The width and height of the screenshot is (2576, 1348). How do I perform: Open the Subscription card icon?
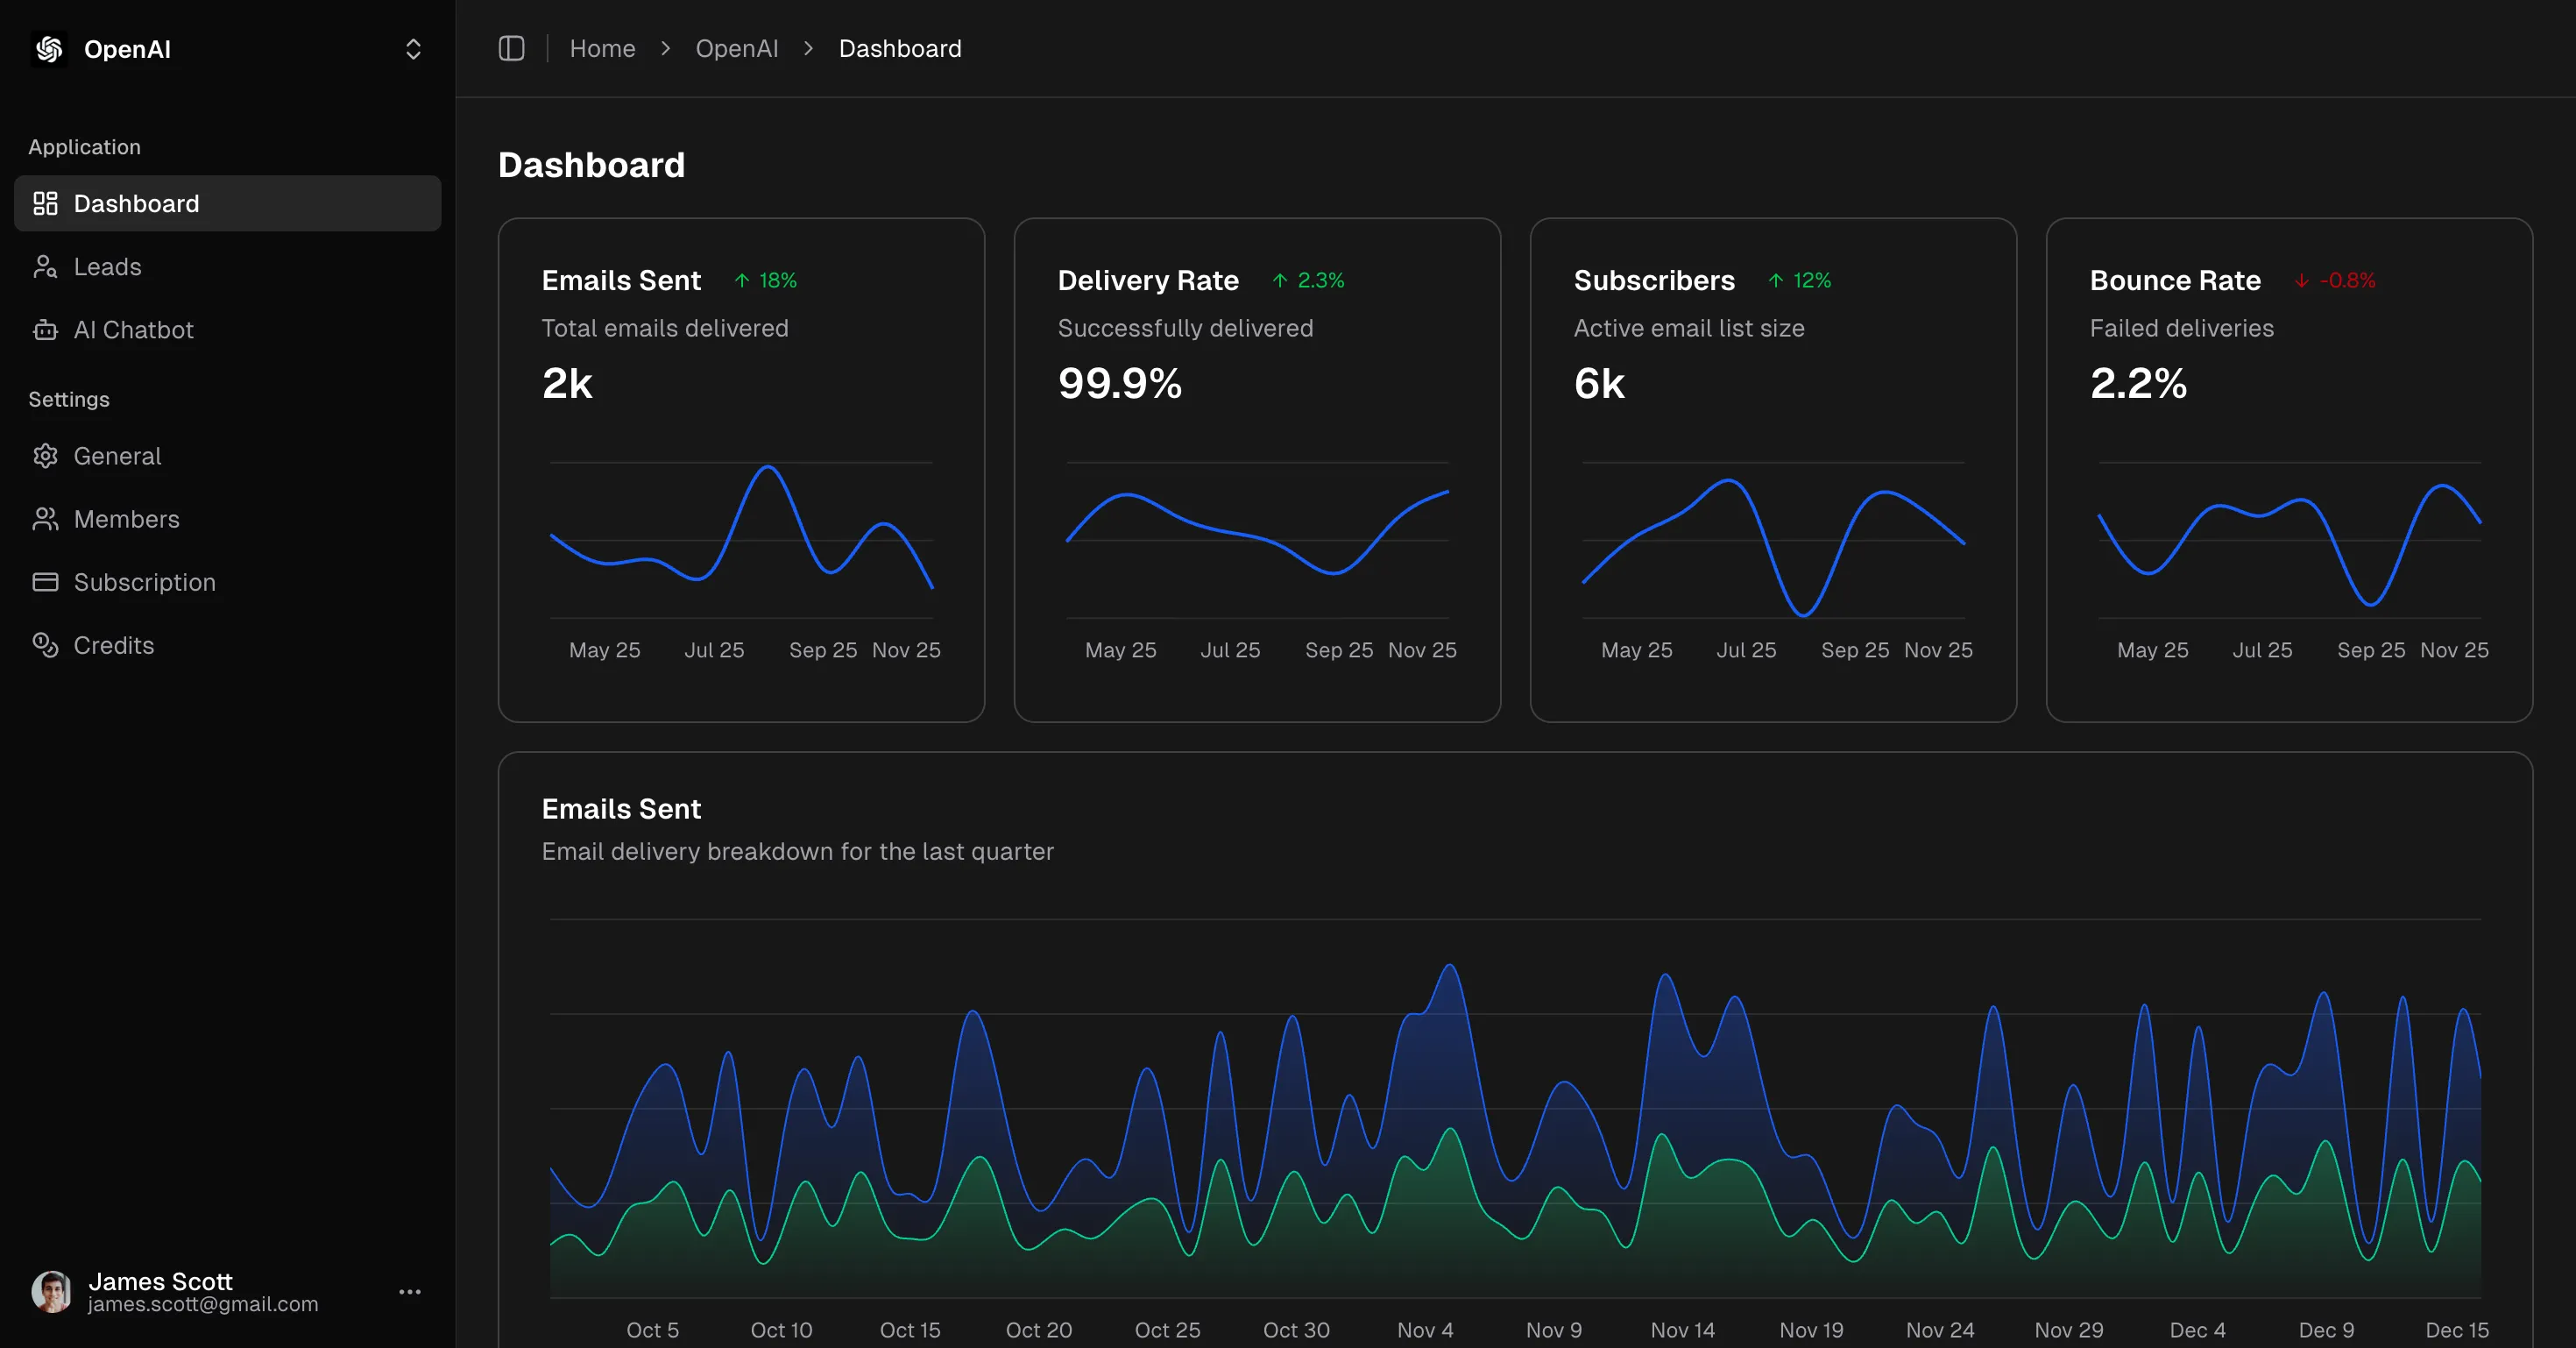(x=45, y=582)
